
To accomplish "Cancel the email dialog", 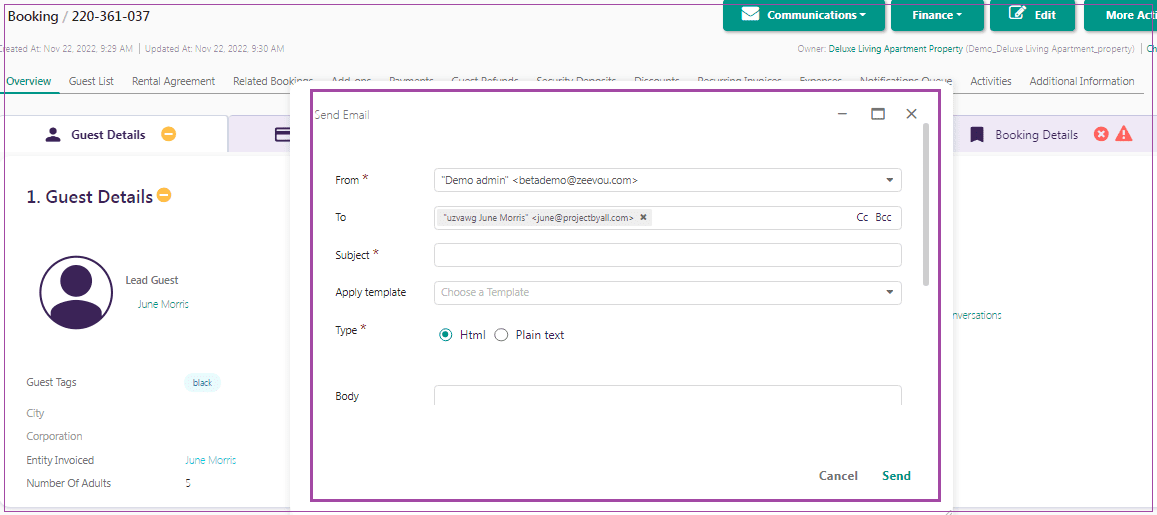I will click(838, 476).
